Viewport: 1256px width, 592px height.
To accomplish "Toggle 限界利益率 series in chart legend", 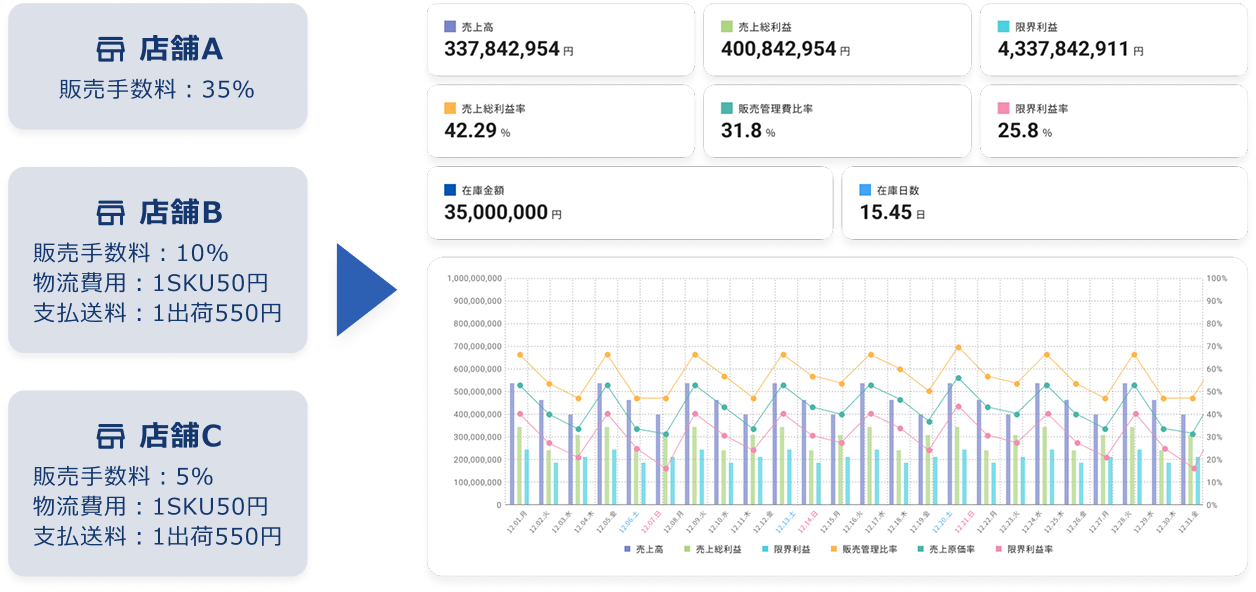I will [x=1025, y=549].
